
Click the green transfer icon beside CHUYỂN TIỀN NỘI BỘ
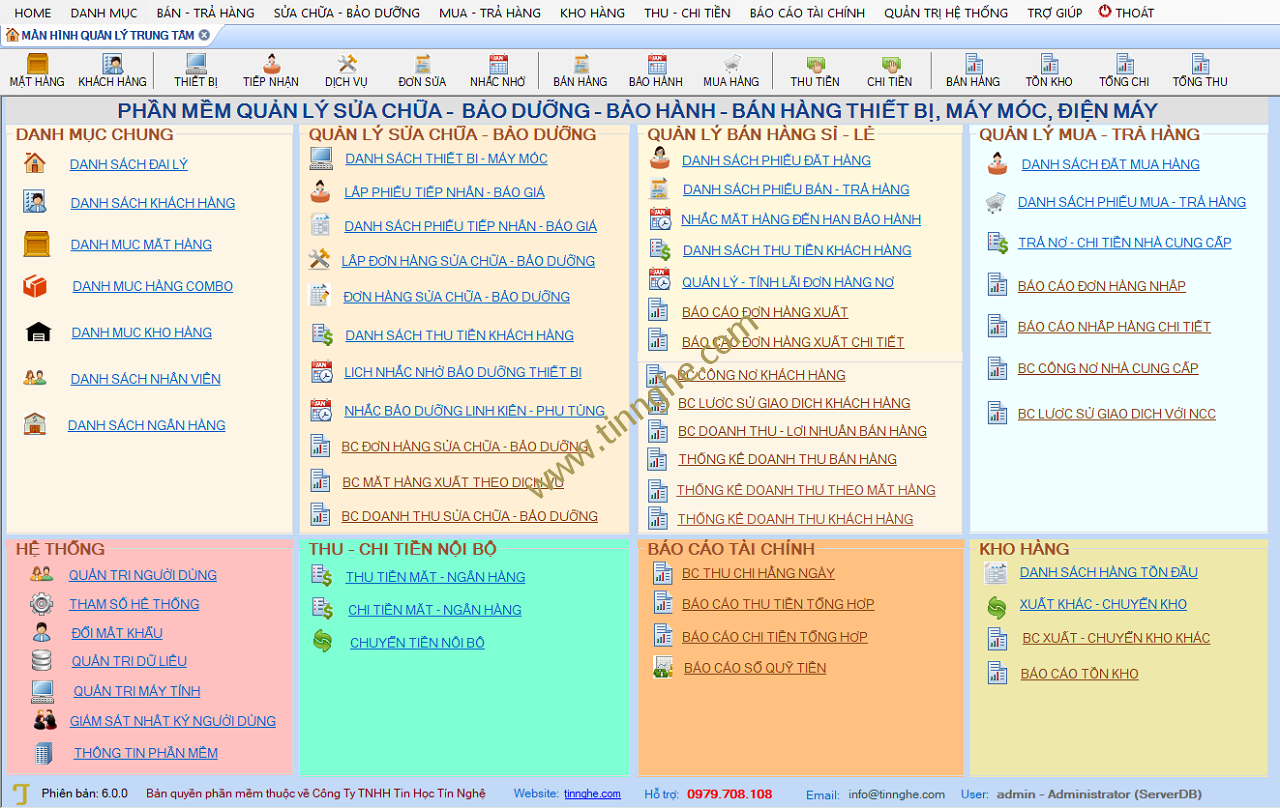point(322,641)
